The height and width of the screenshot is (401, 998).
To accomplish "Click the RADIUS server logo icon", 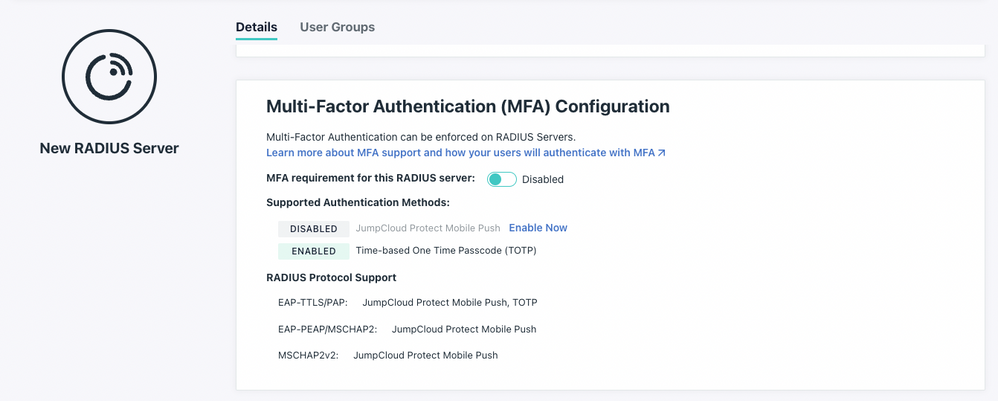I will pyautogui.click(x=109, y=76).
